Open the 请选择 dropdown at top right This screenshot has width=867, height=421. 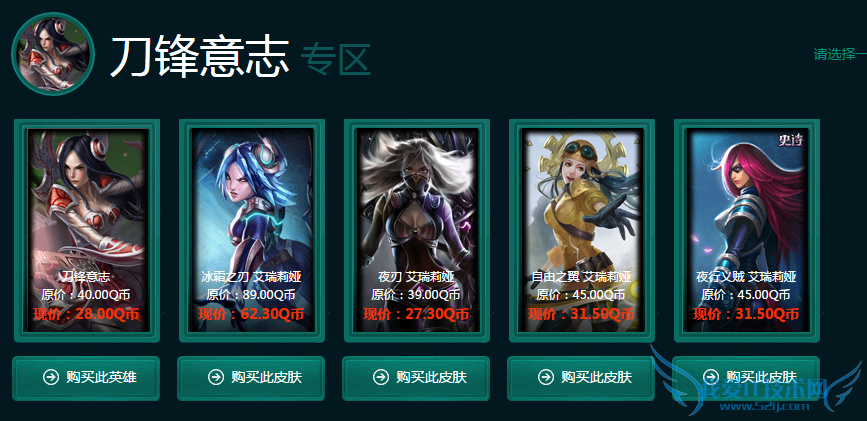point(839,54)
